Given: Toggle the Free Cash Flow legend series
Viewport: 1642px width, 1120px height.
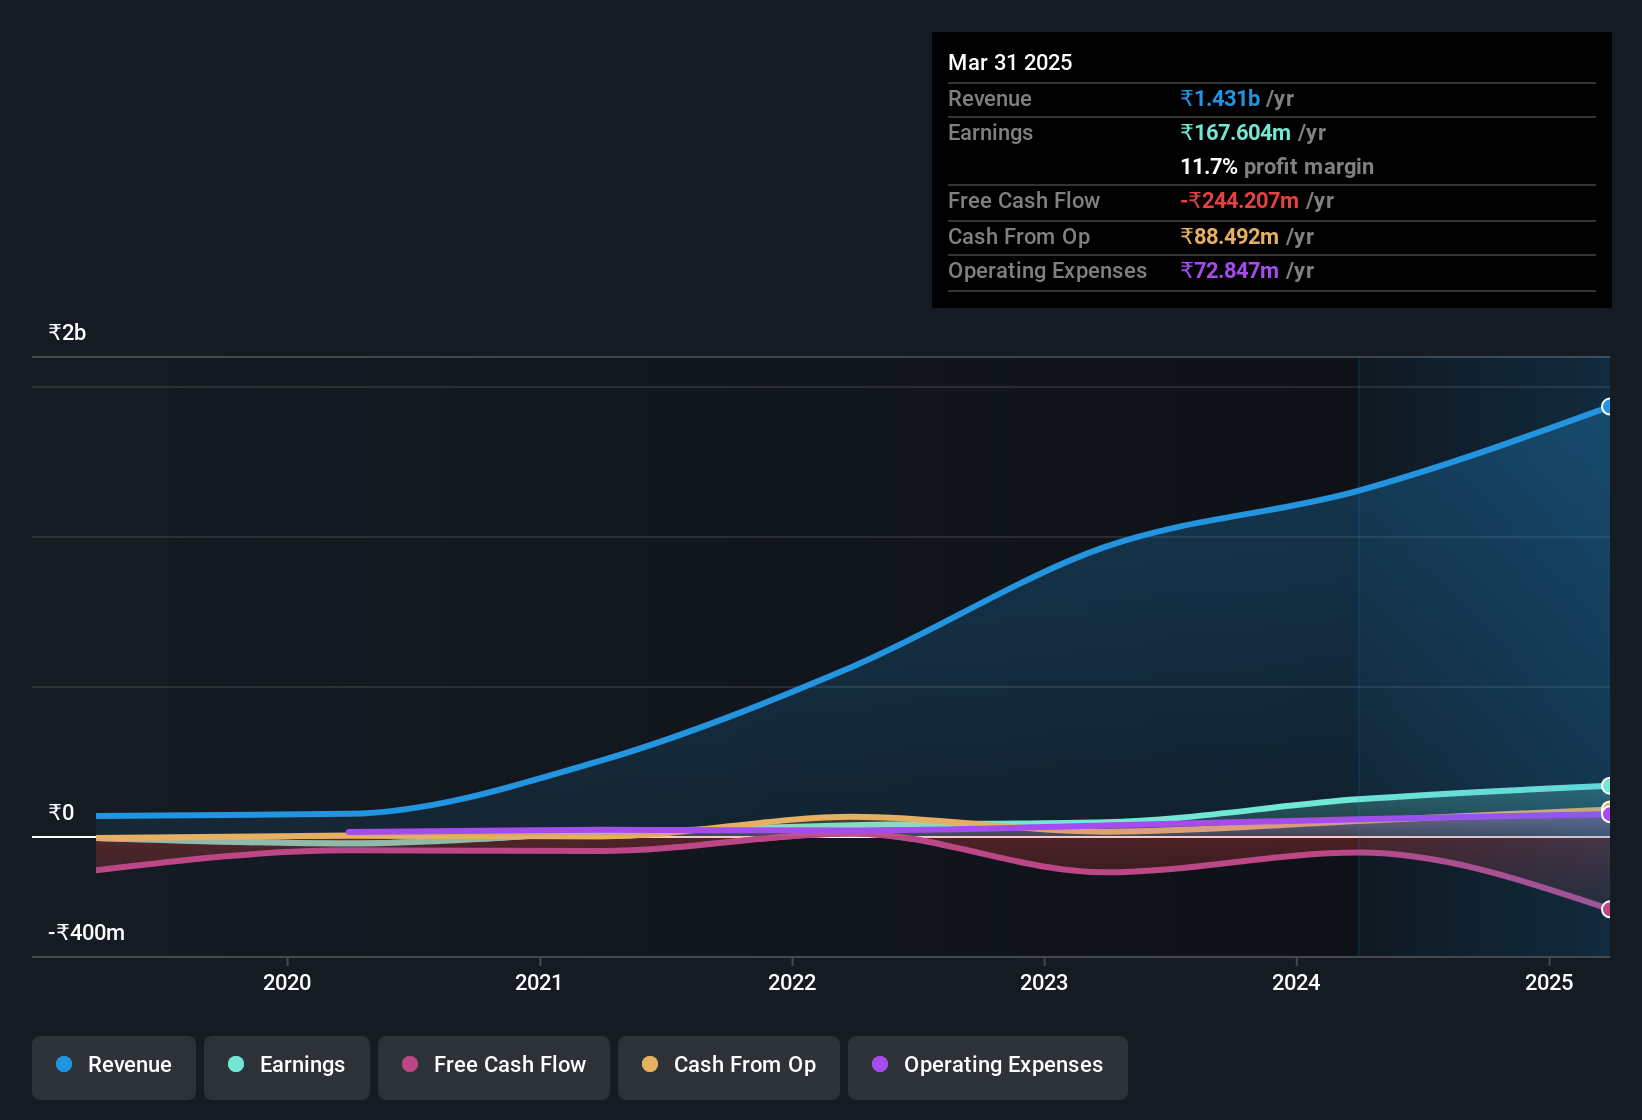Looking at the screenshot, I should 494,1065.
